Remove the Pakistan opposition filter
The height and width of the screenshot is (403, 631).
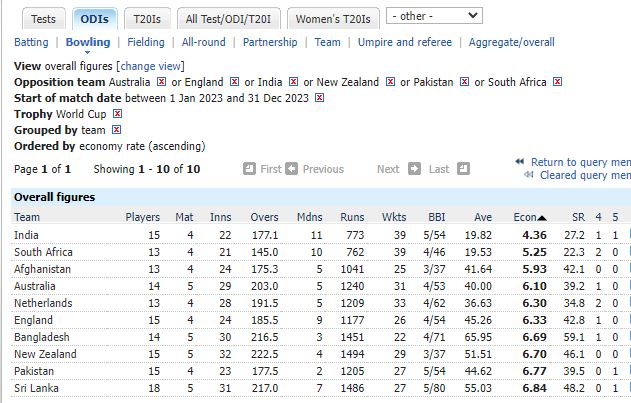464,82
